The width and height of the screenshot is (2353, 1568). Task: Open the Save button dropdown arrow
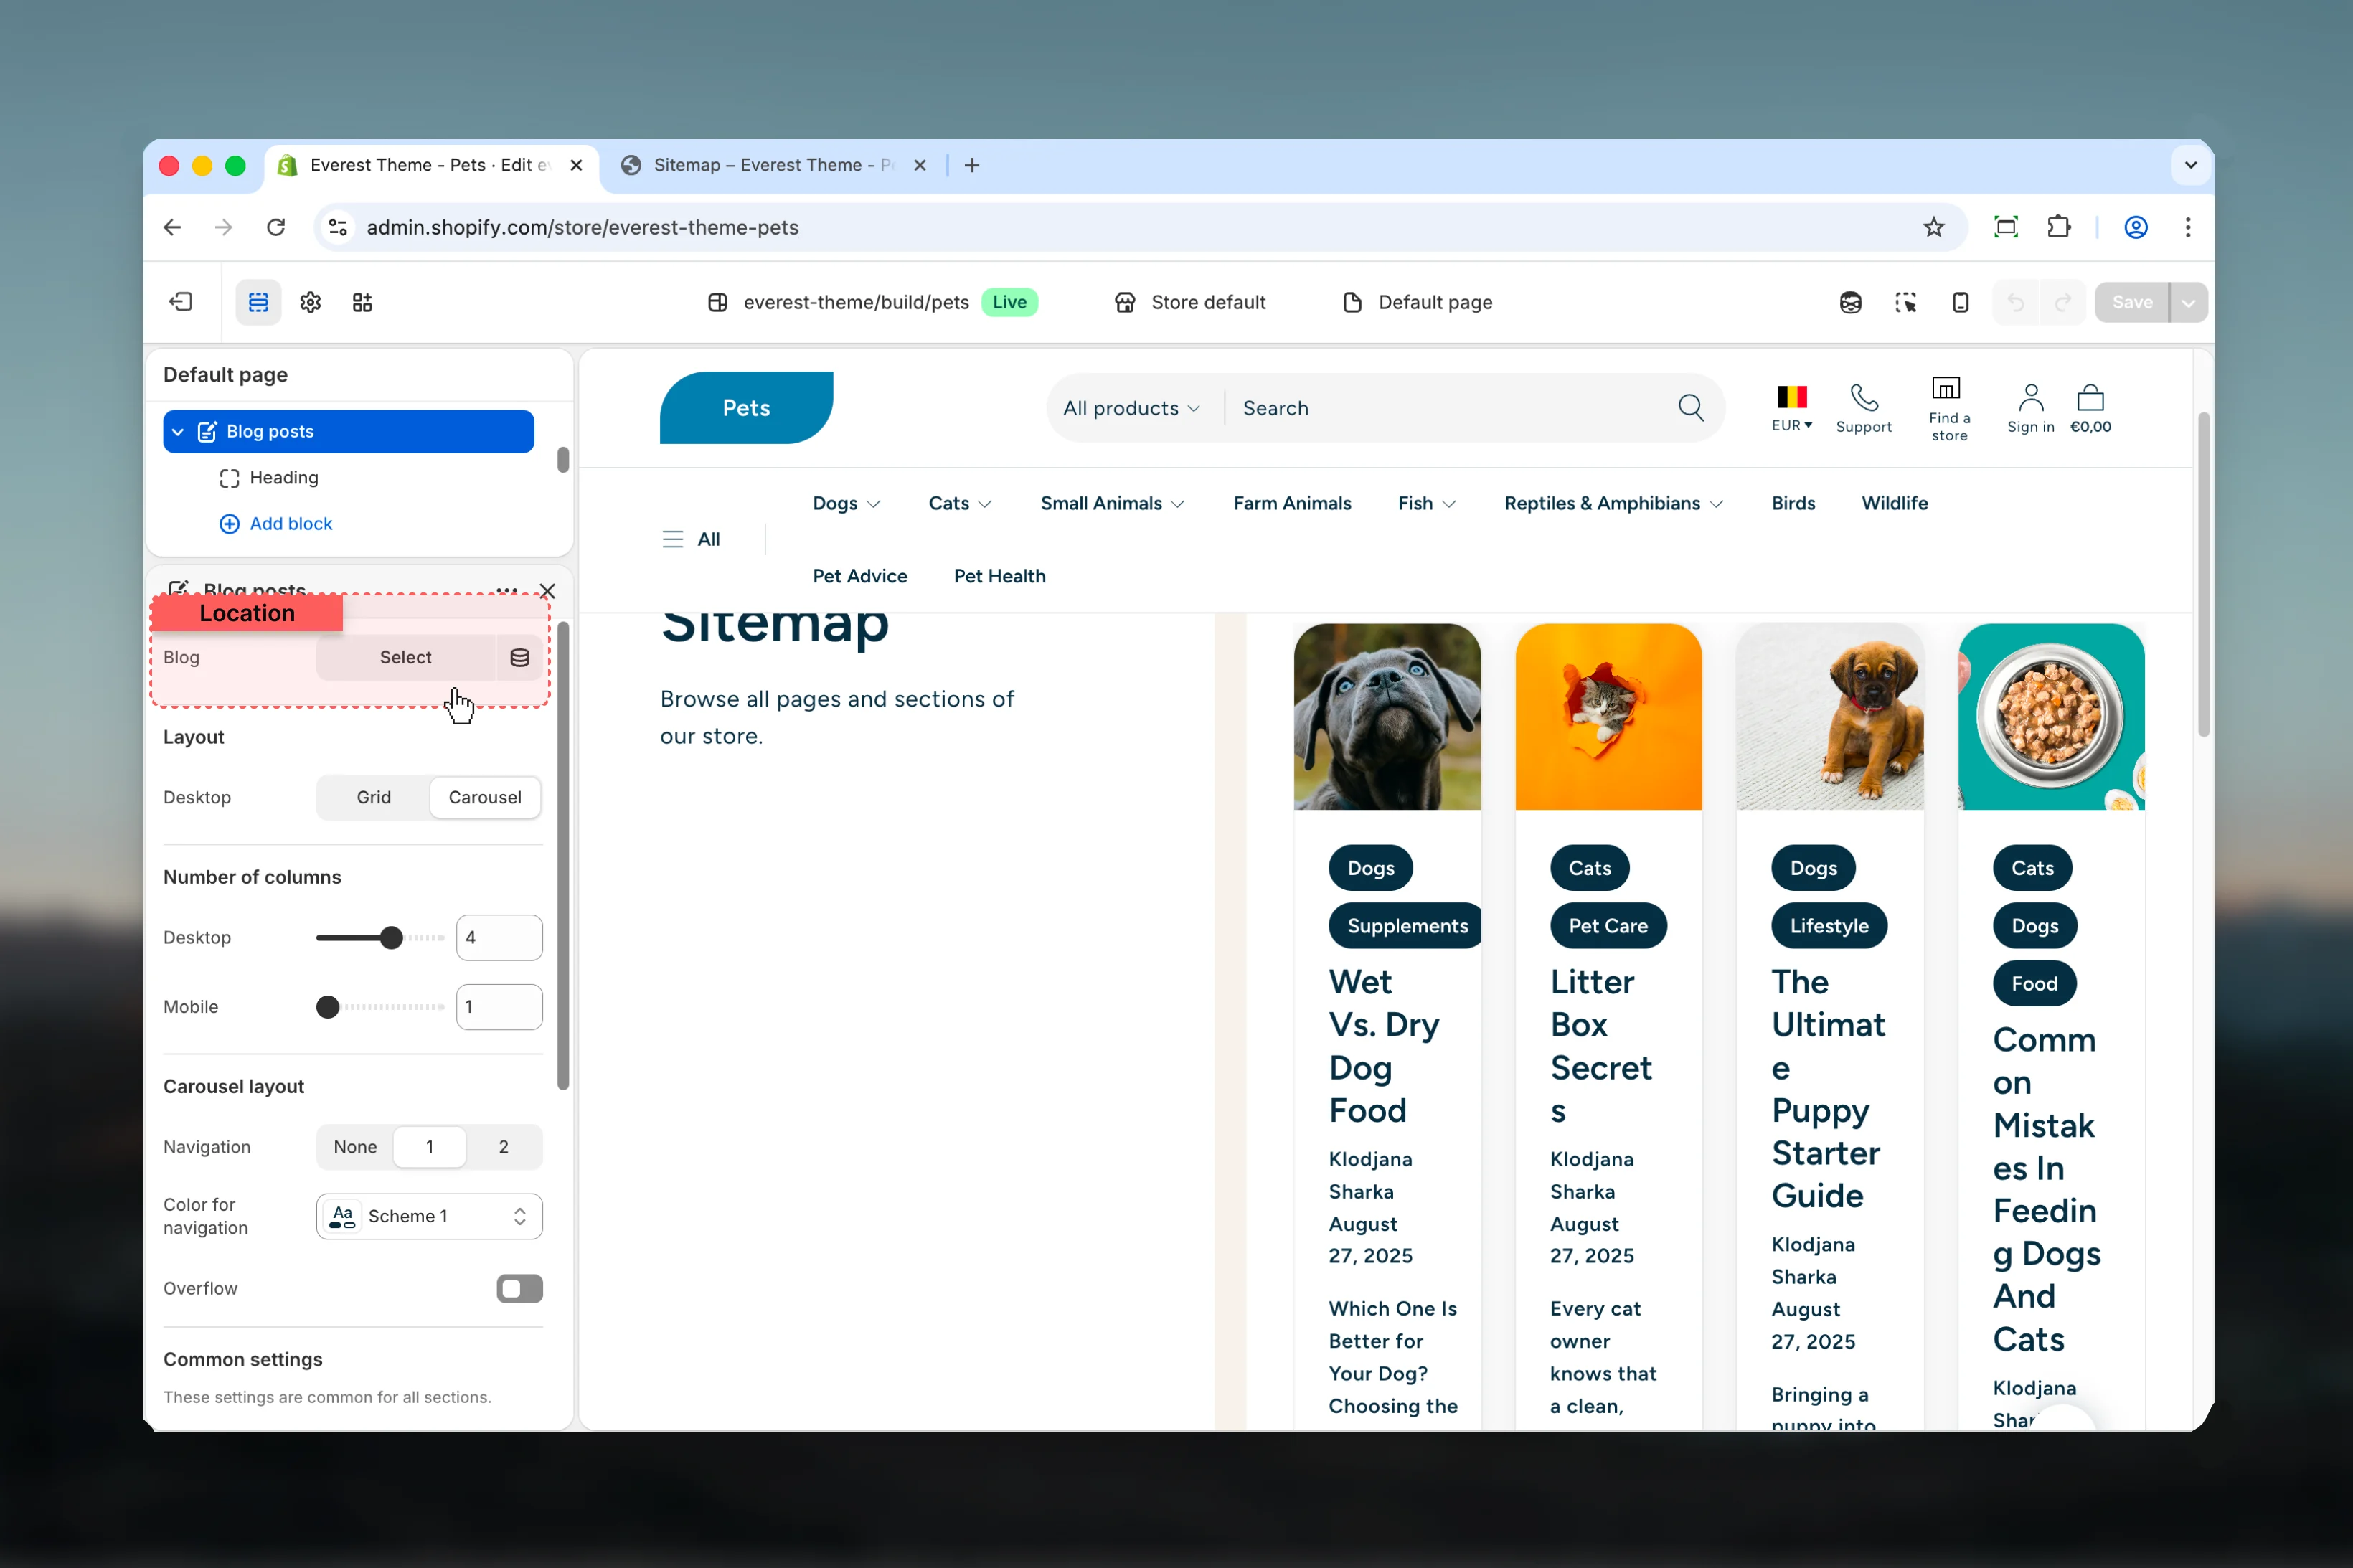[x=2188, y=302]
